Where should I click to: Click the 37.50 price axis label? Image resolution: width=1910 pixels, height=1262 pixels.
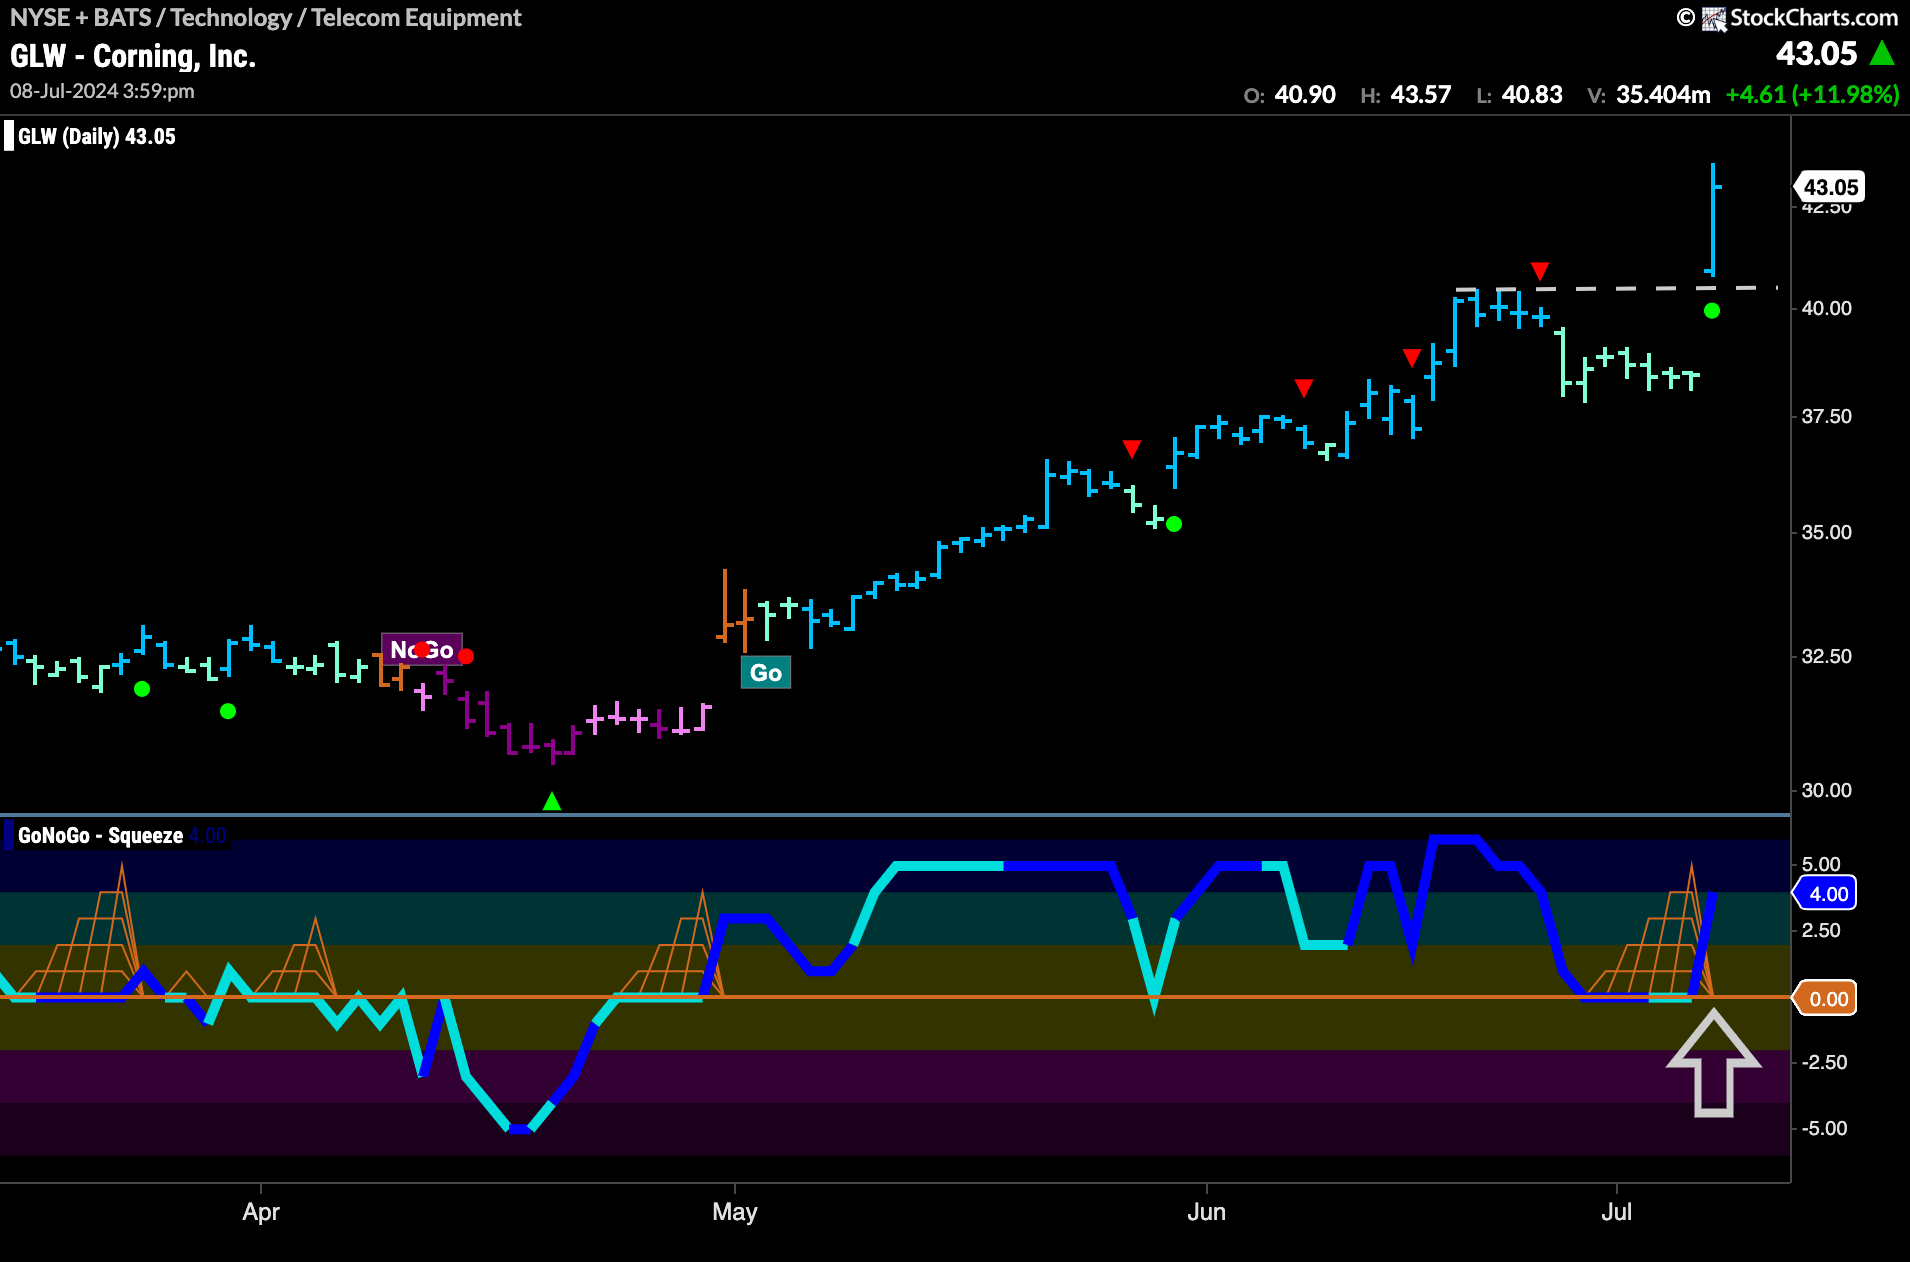click(x=1826, y=416)
